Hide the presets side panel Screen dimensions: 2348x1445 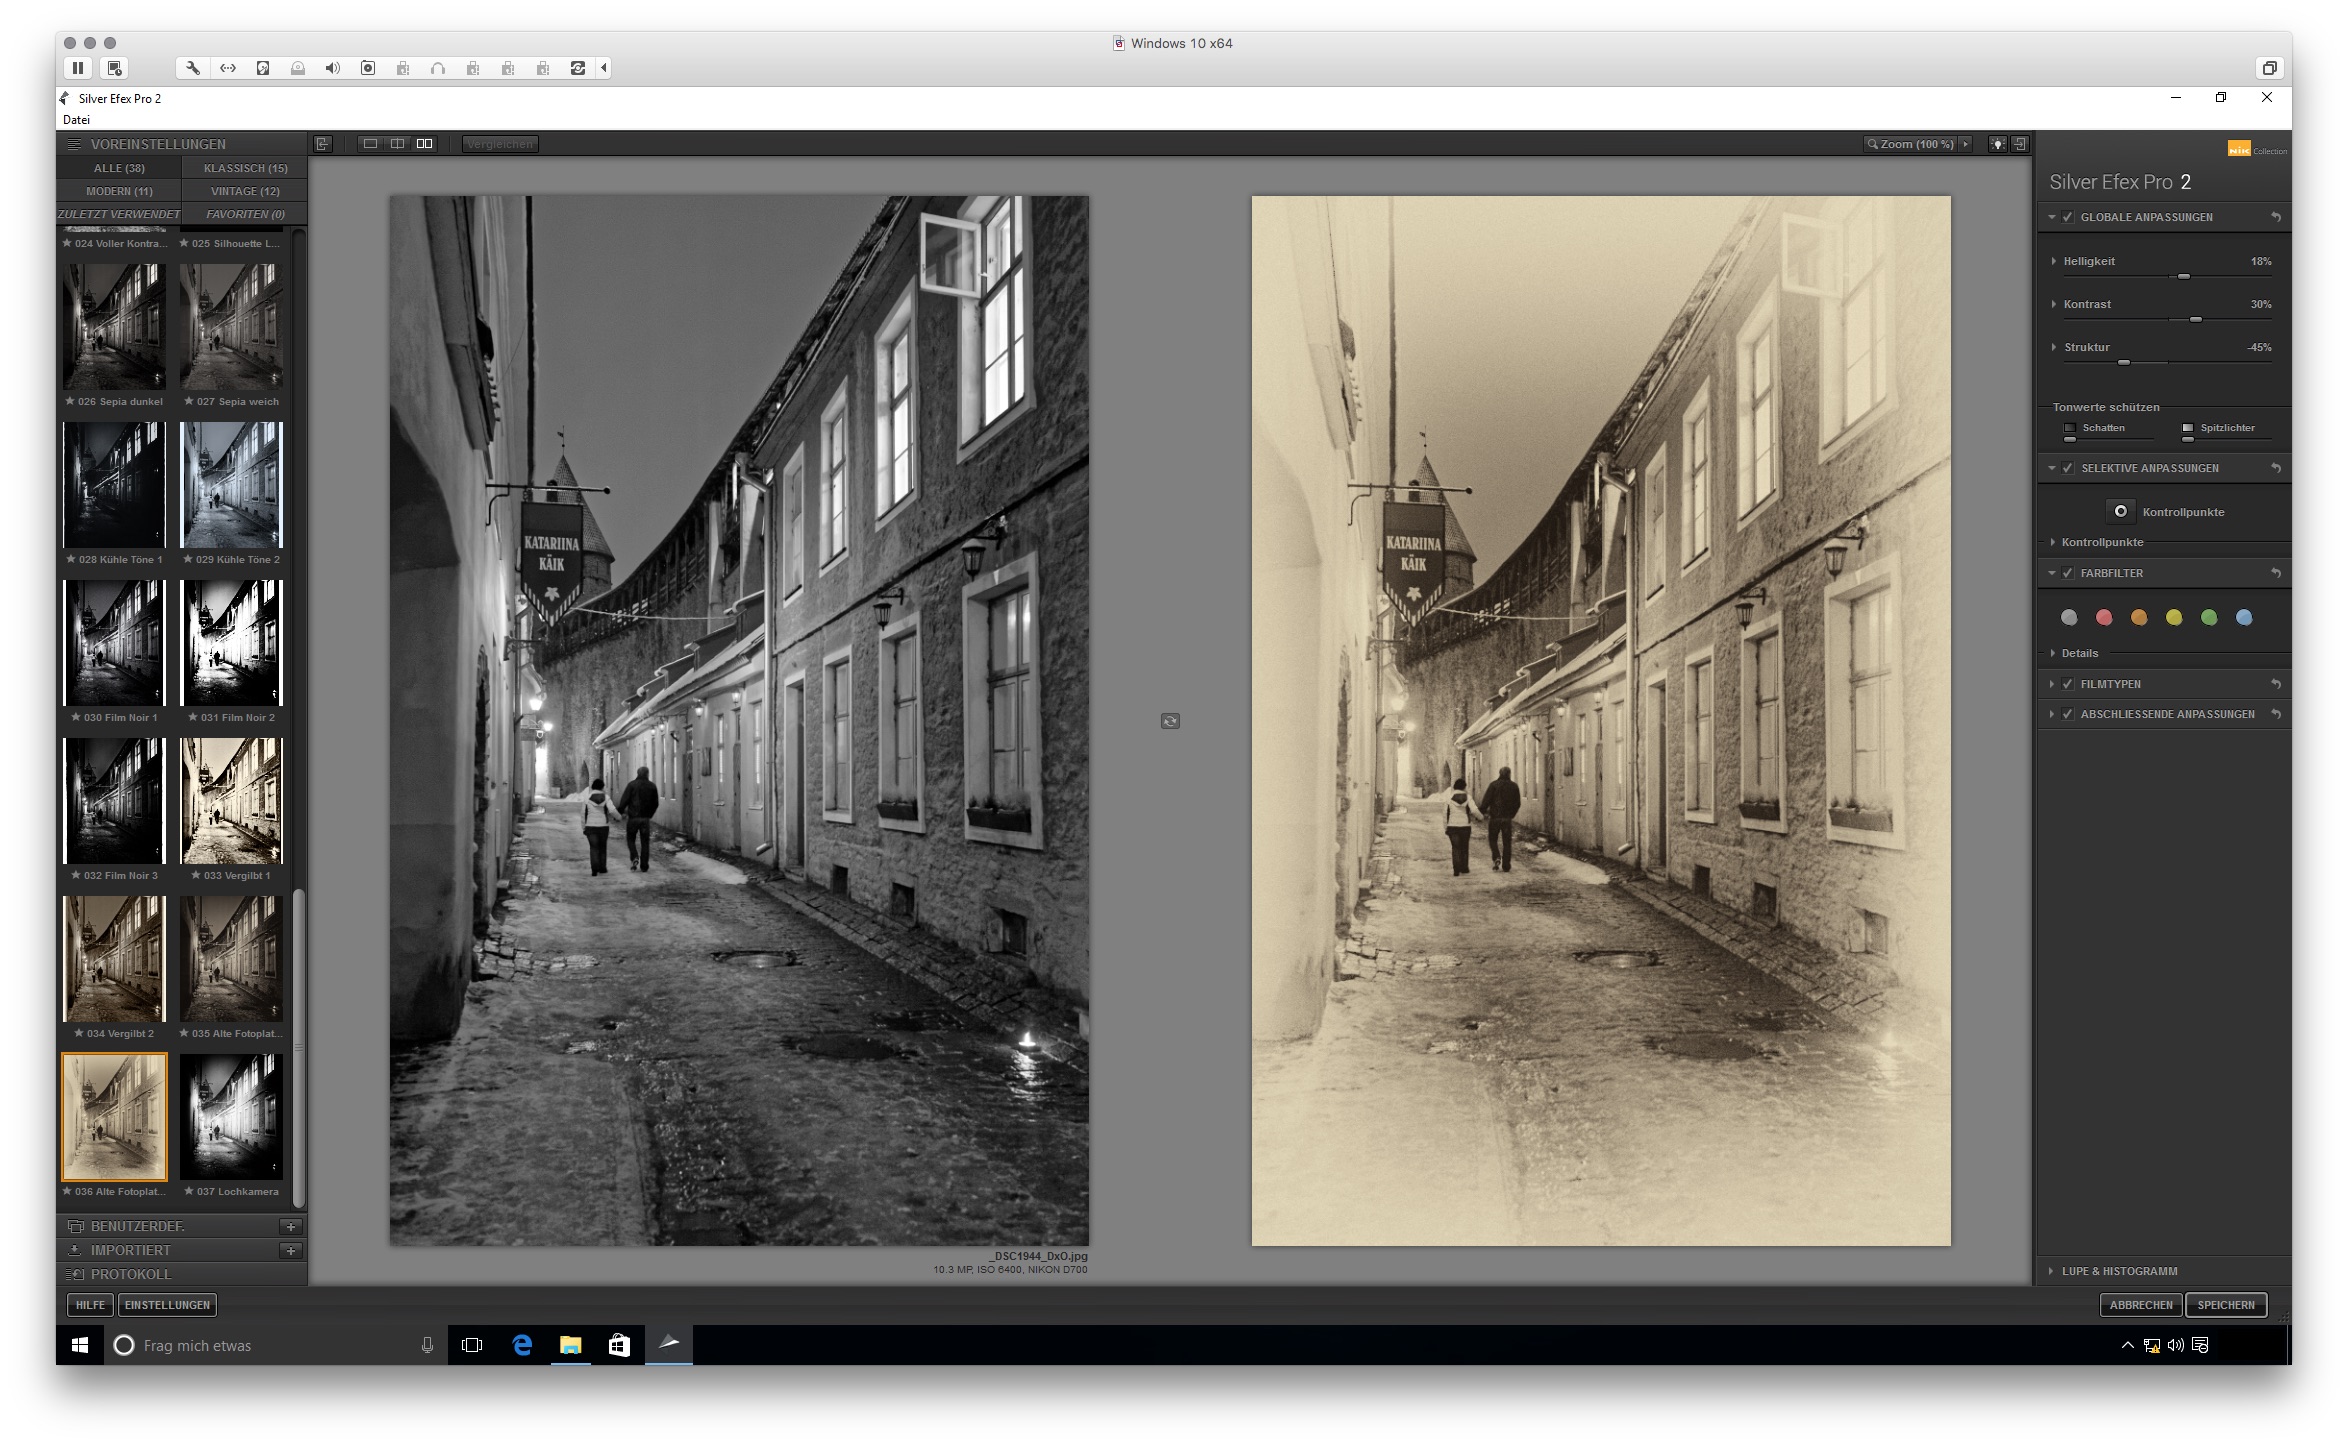(323, 144)
